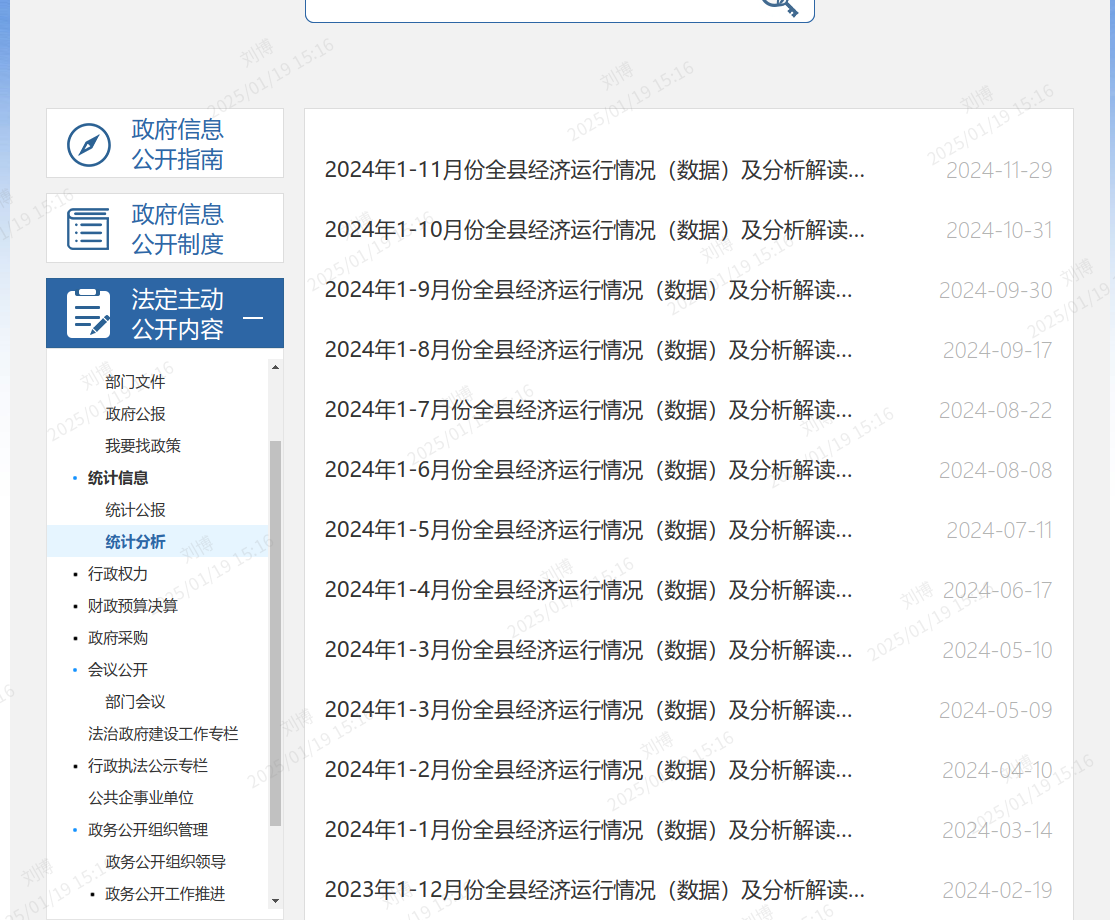Viewport: 1115px width, 920px height.
Task: Open 2024年1-11月份全县经济运行情况 article
Action: click(594, 171)
